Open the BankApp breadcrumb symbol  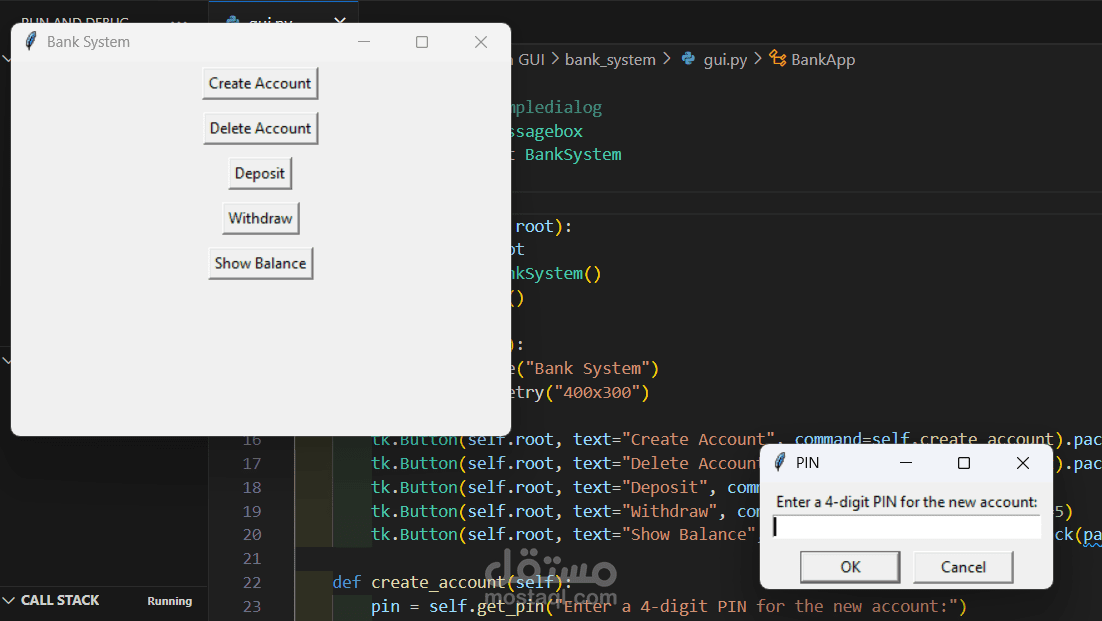coord(823,60)
